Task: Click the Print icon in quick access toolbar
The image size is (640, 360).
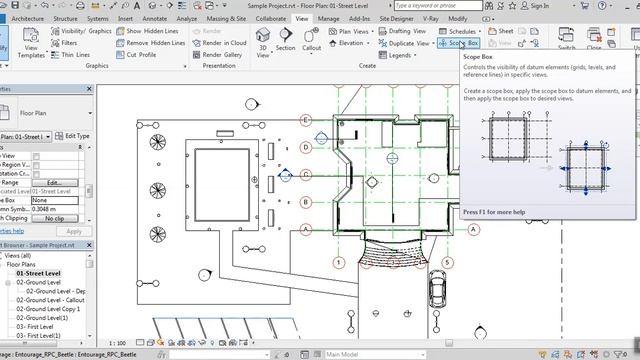Action: click(x=80, y=6)
